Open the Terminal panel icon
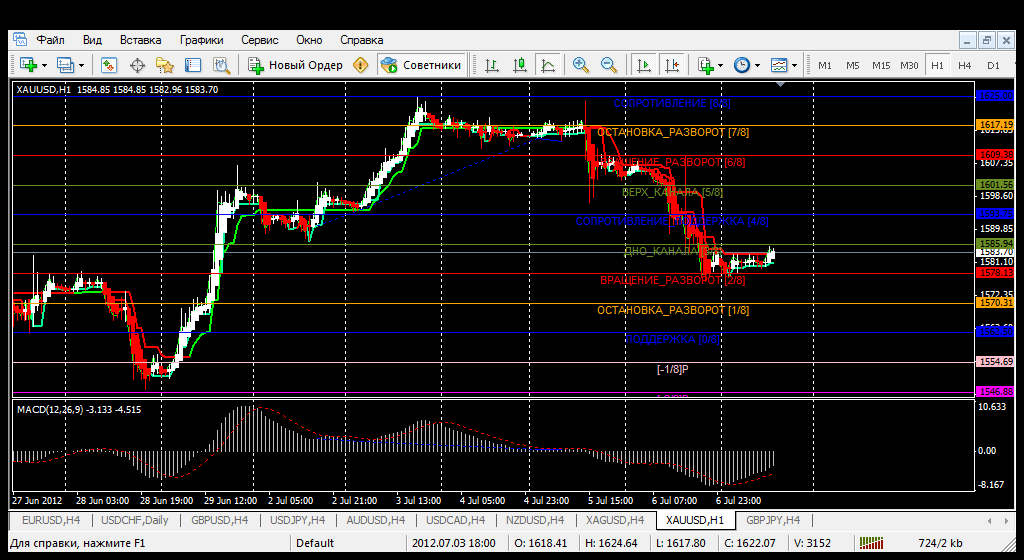 tap(193, 65)
